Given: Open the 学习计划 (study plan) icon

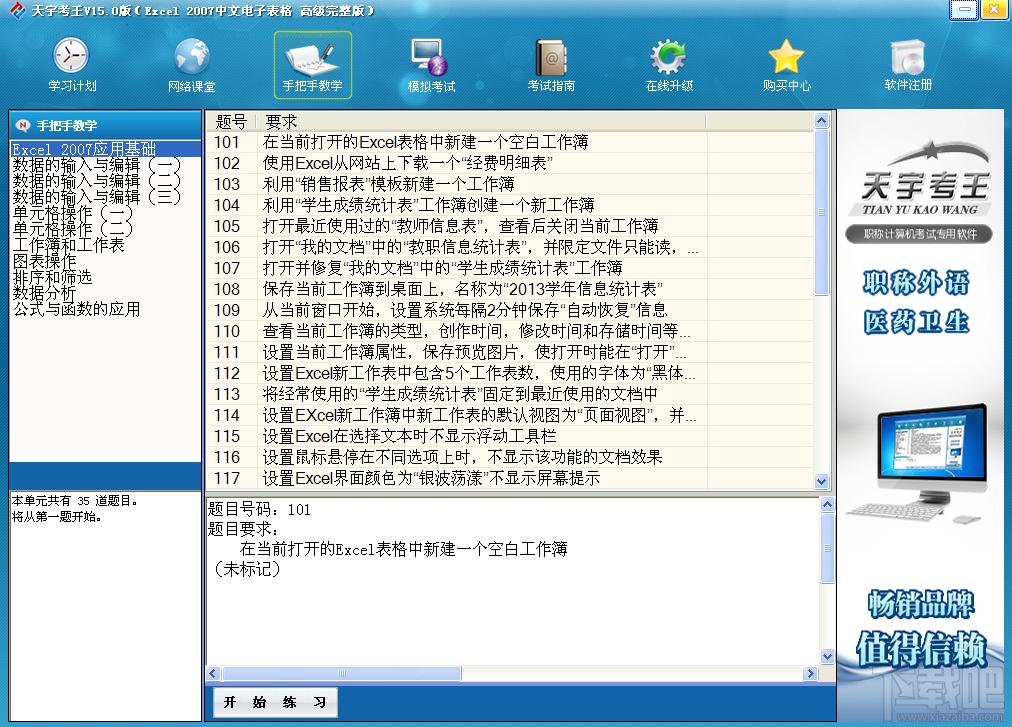Looking at the screenshot, I should (70, 60).
